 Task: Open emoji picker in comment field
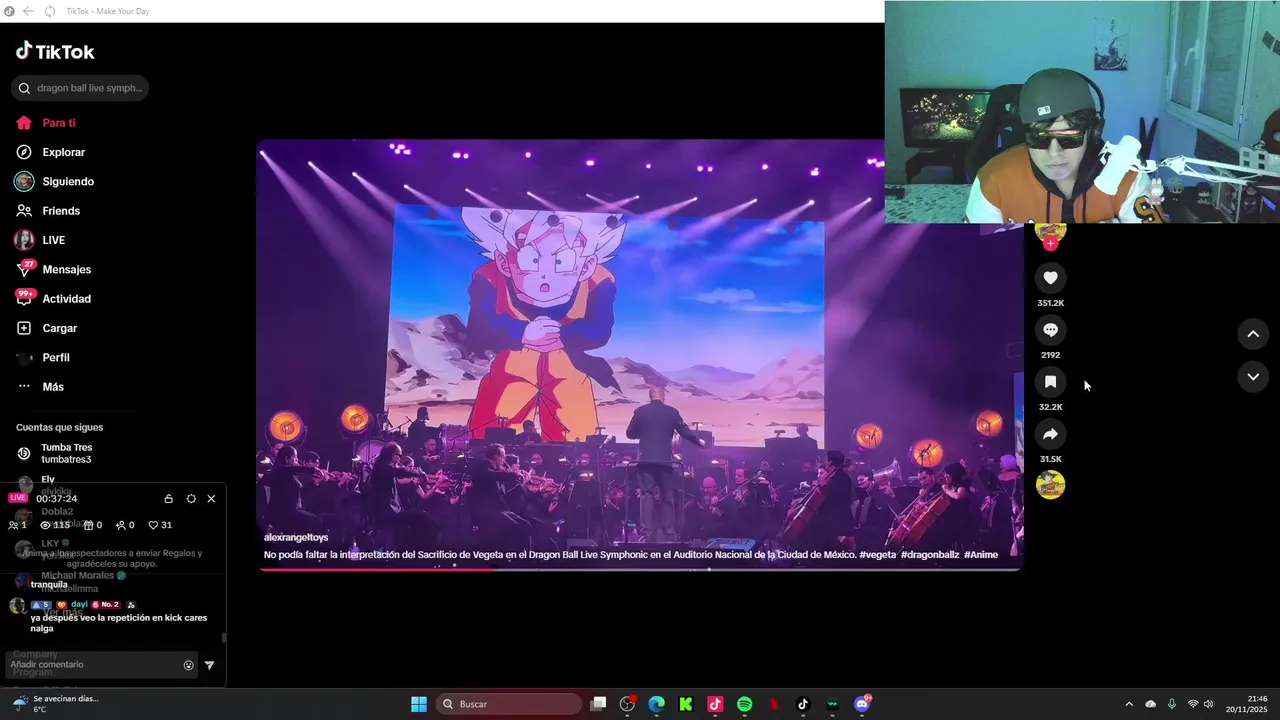point(188,665)
